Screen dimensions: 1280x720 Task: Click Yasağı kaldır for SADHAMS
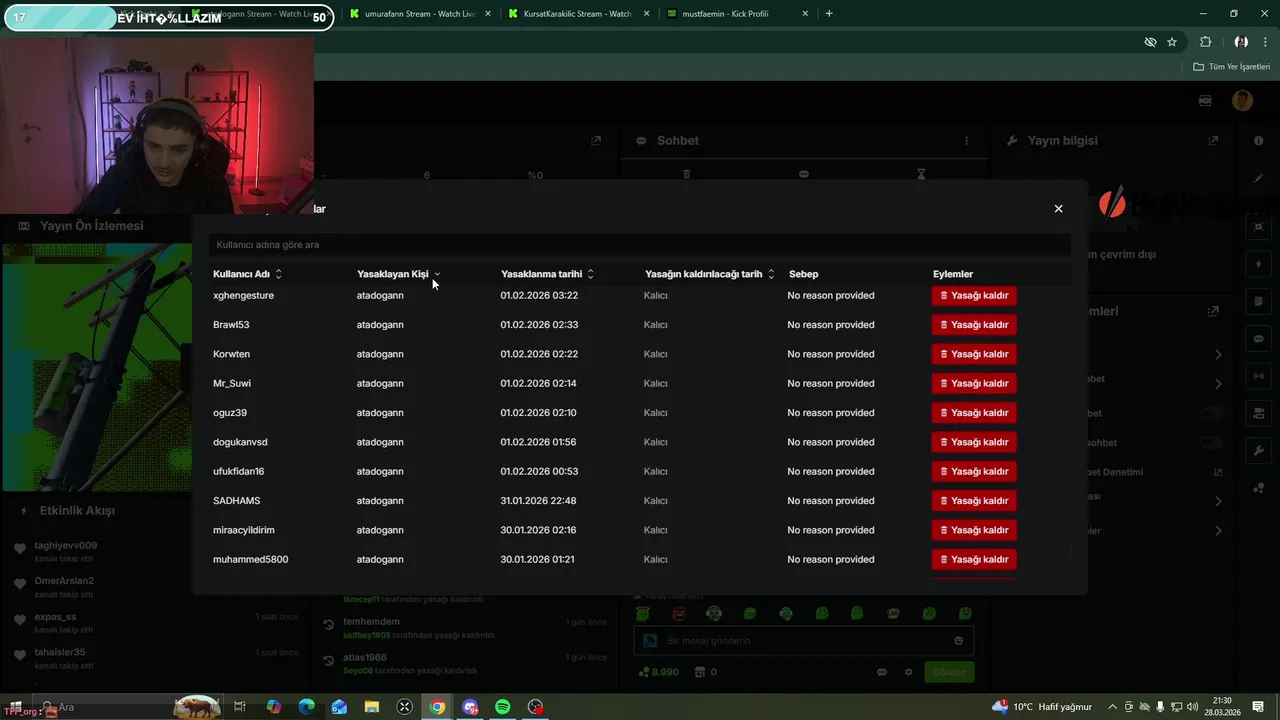pyautogui.click(x=974, y=501)
